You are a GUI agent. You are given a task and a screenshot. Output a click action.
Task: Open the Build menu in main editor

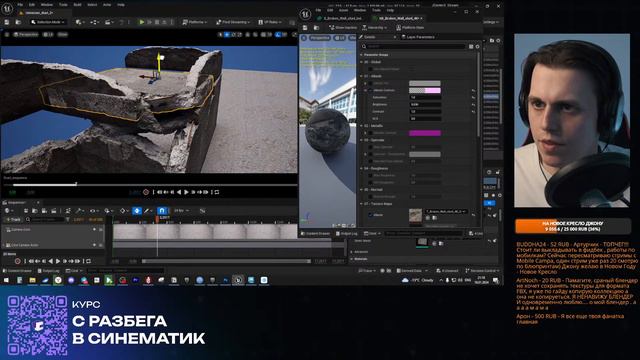coord(77,4)
